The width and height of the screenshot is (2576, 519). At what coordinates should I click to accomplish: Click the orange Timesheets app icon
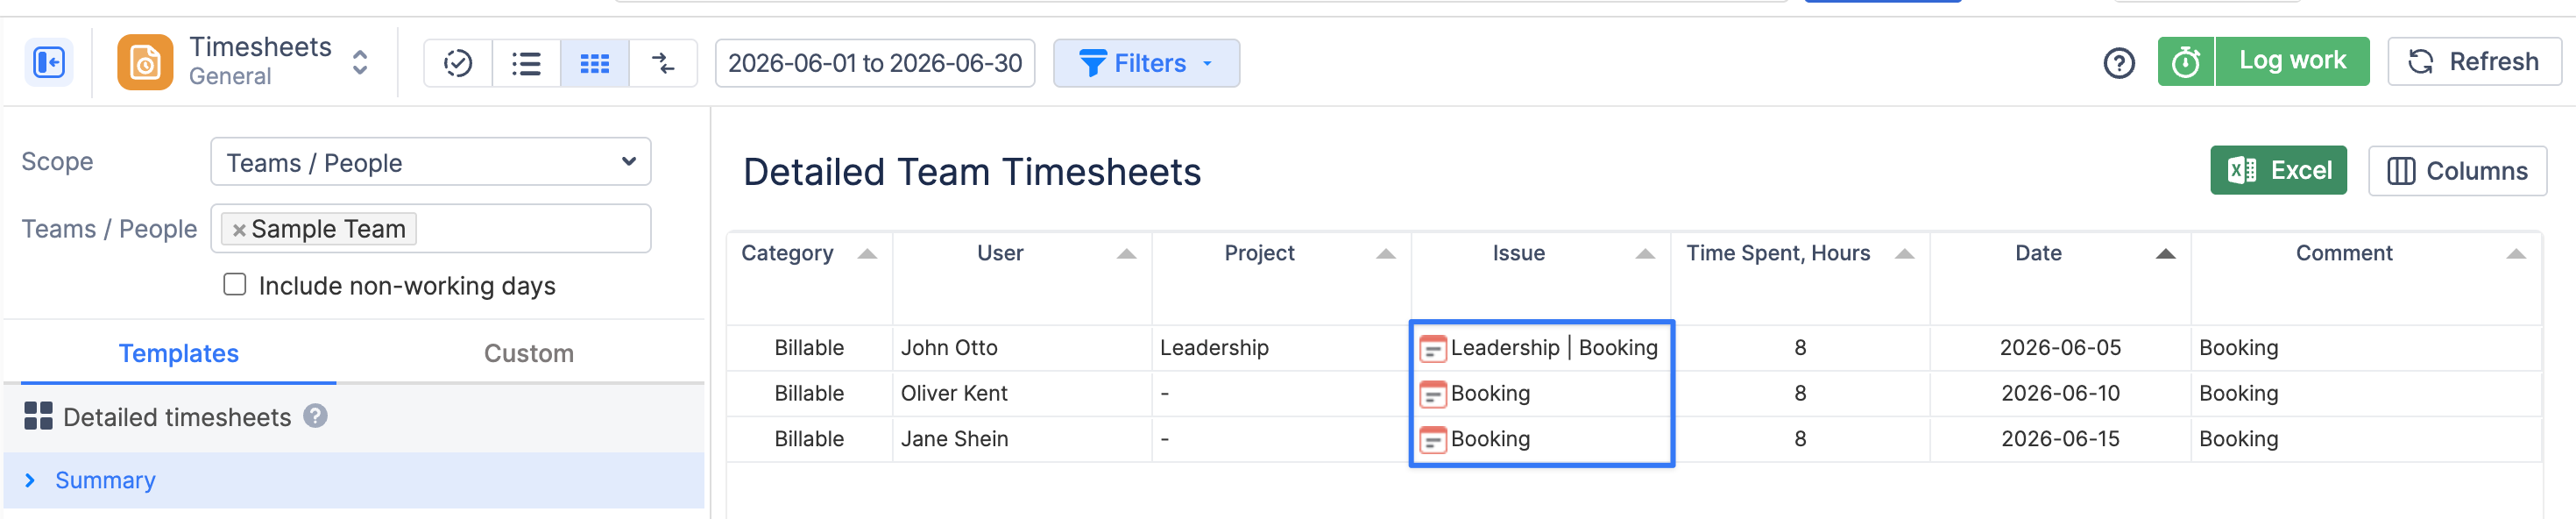tap(145, 63)
